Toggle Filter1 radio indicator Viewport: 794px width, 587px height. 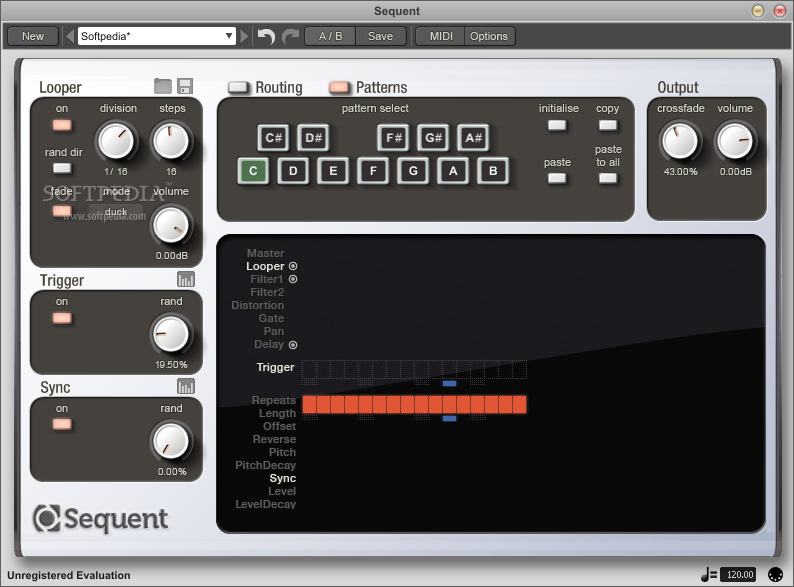pyautogui.click(x=293, y=279)
